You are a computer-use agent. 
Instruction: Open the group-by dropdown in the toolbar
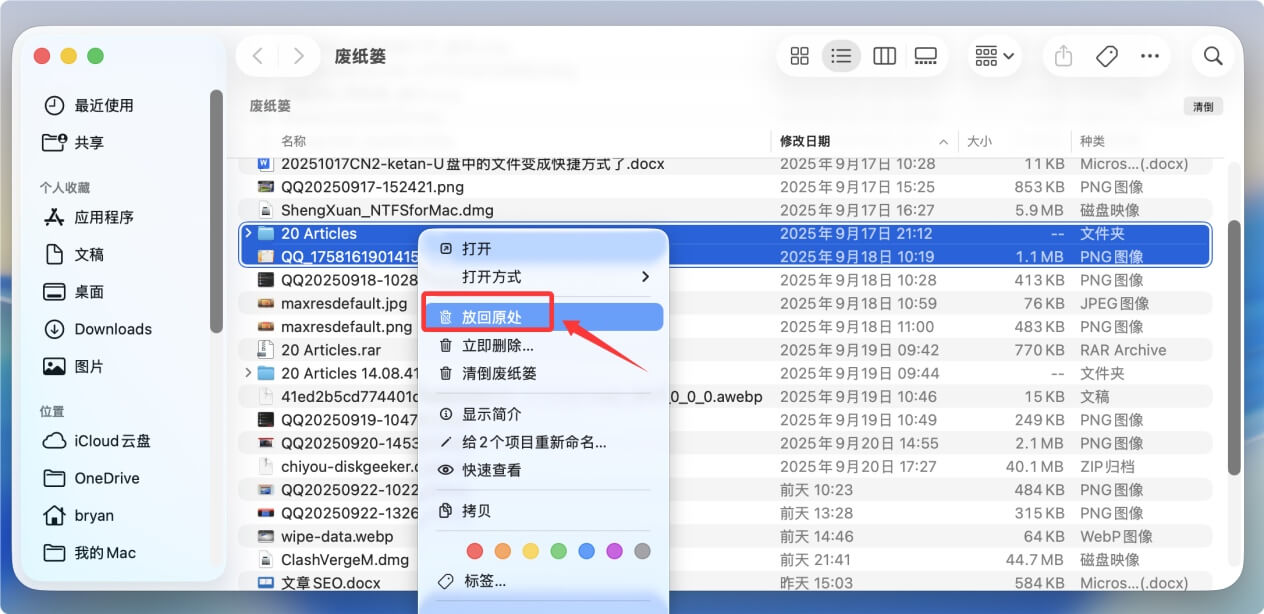(993, 56)
